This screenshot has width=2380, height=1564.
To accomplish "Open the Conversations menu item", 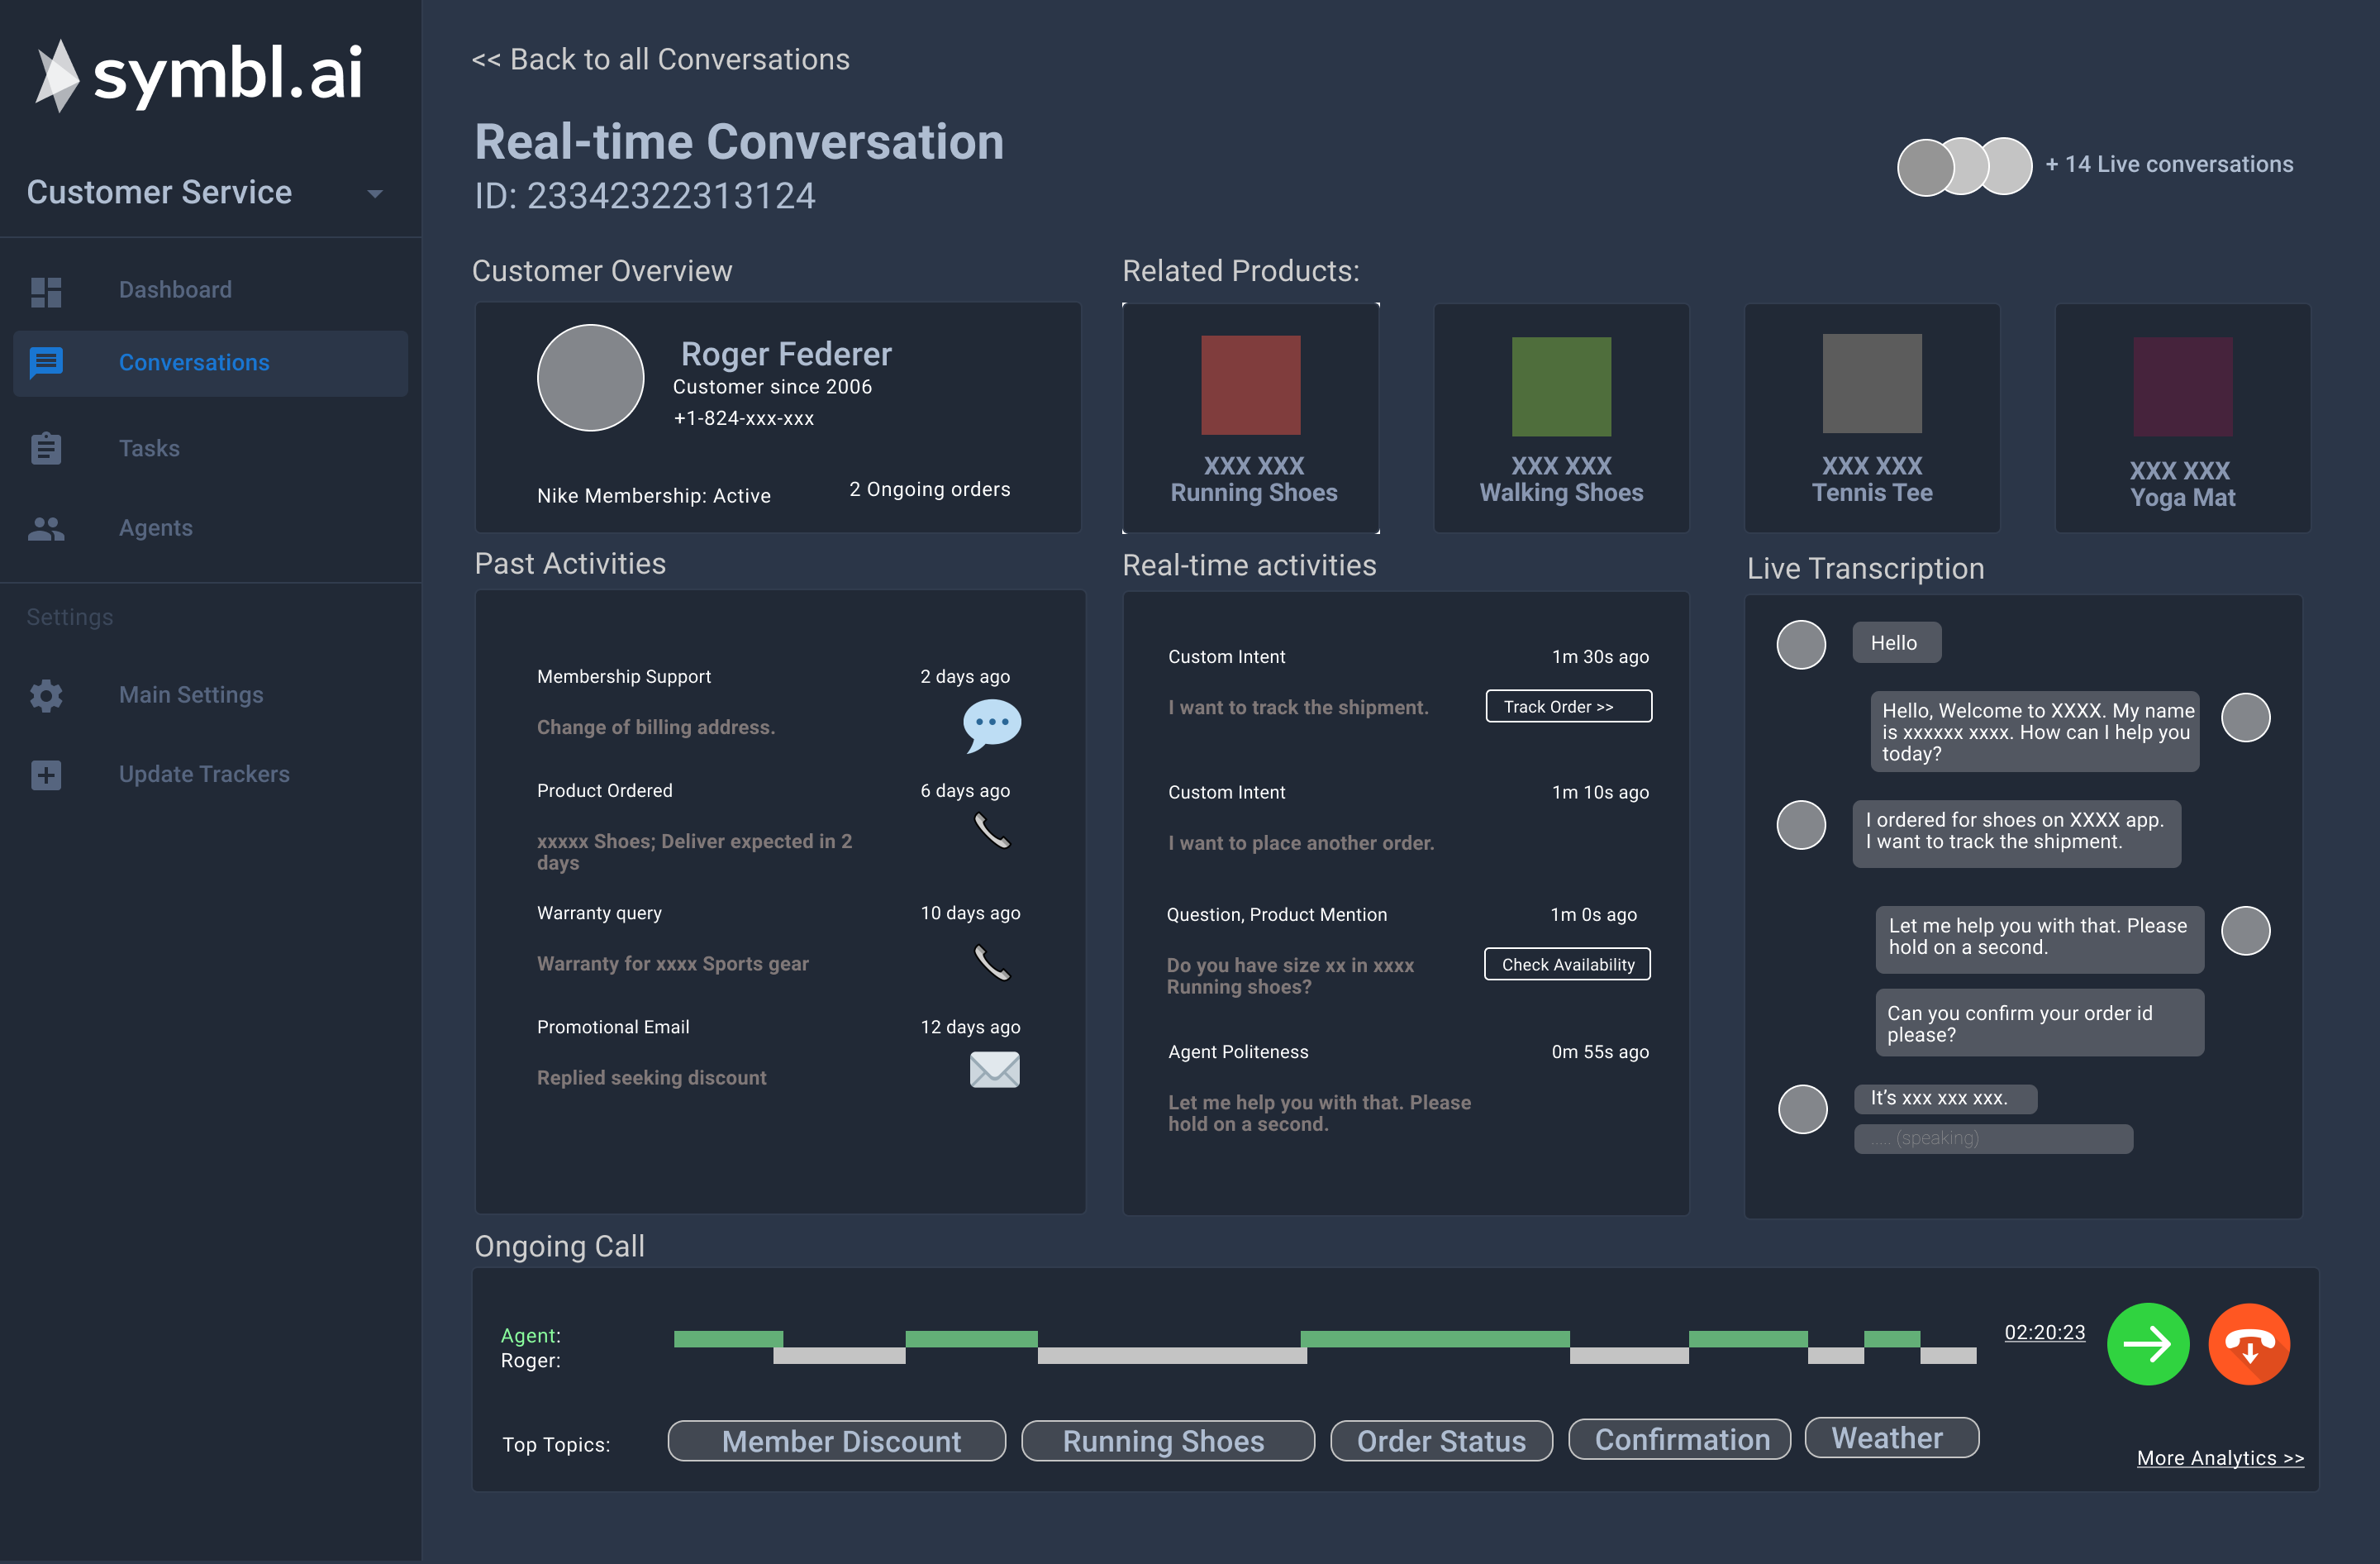I will 194,363.
